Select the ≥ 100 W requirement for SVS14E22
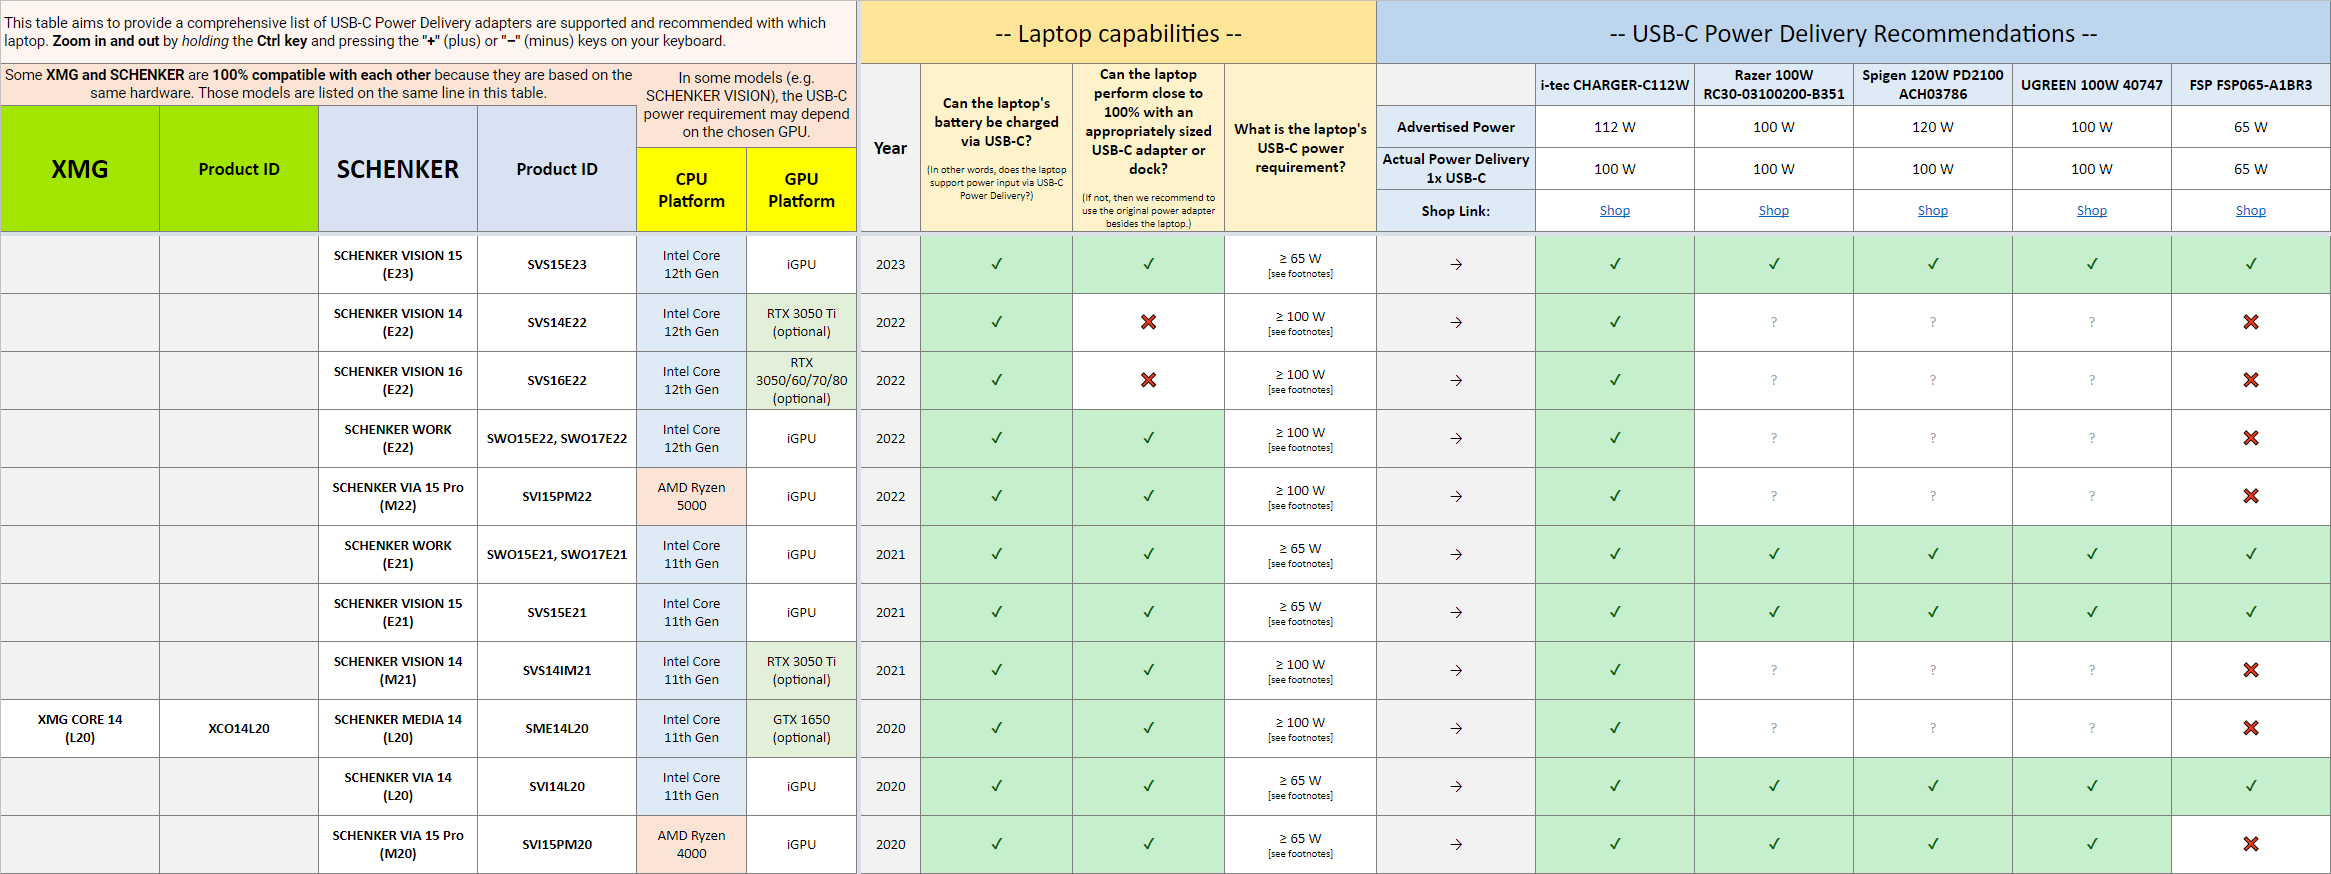The image size is (2331, 874). [x=1300, y=322]
